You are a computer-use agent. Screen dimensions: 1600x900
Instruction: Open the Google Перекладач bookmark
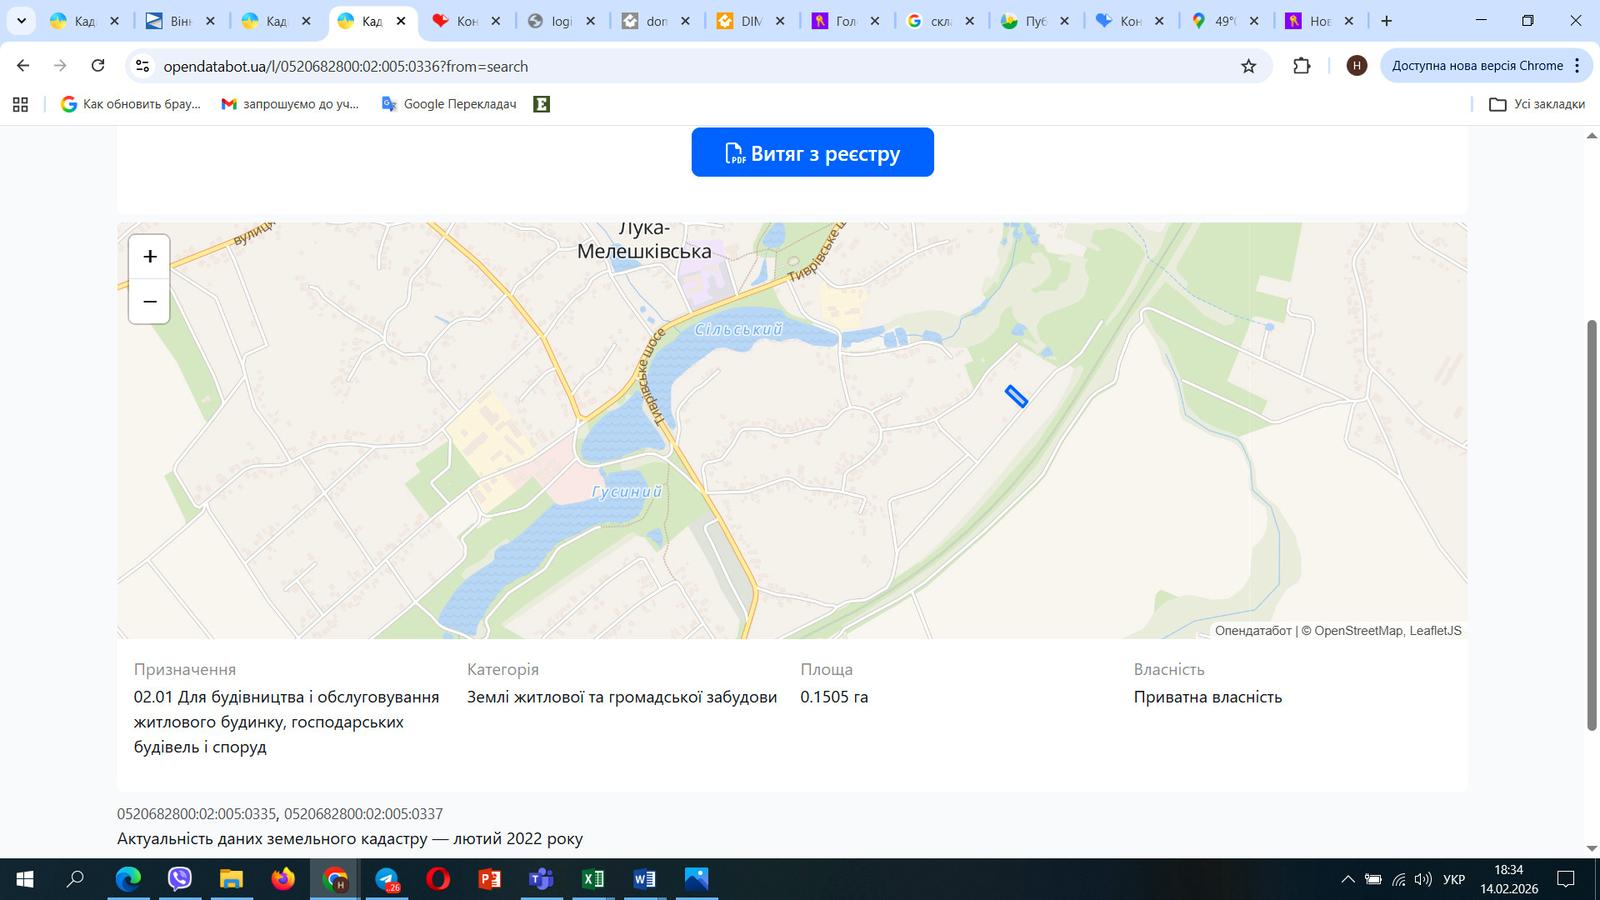coord(447,103)
